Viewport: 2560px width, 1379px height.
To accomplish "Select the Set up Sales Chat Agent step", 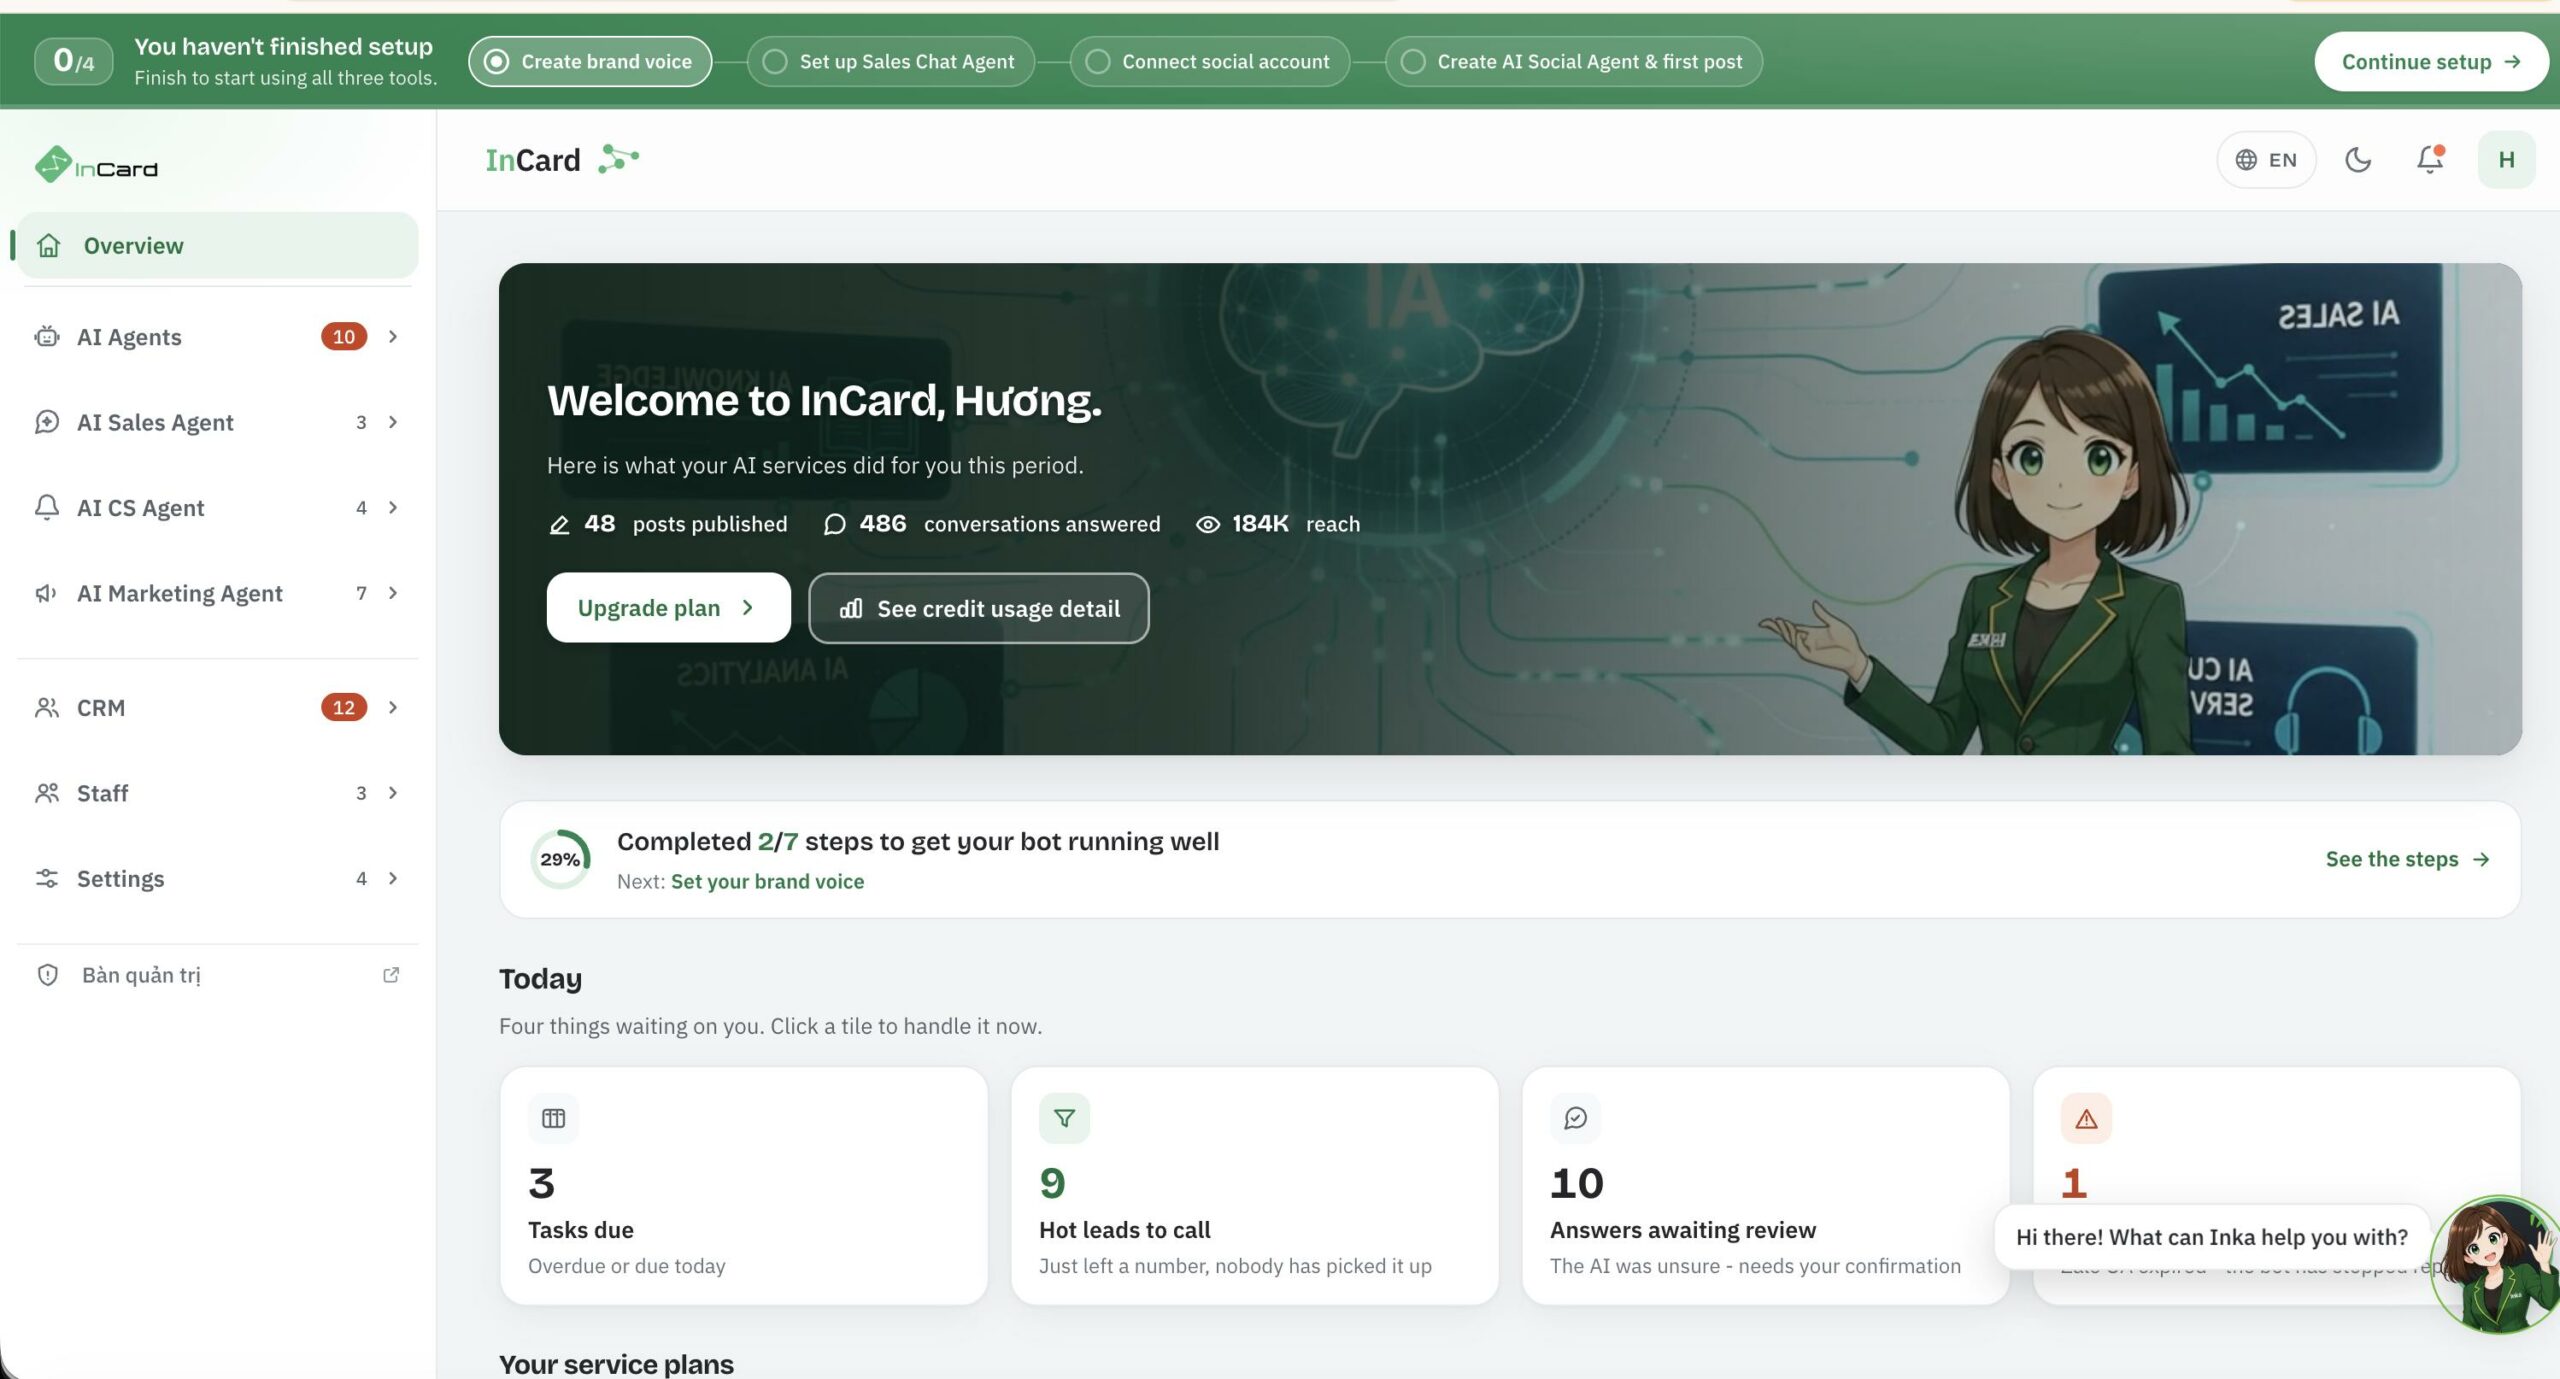I will coord(890,62).
